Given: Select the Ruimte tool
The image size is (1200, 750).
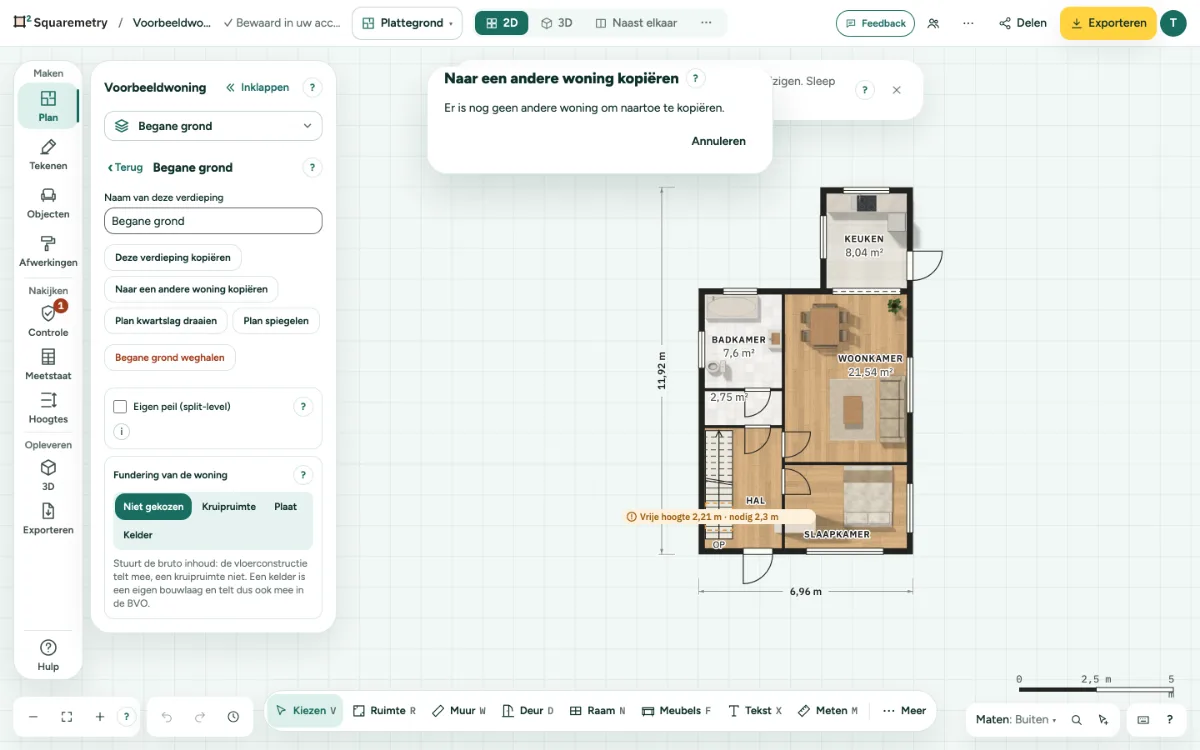Looking at the screenshot, I should [x=385, y=711].
